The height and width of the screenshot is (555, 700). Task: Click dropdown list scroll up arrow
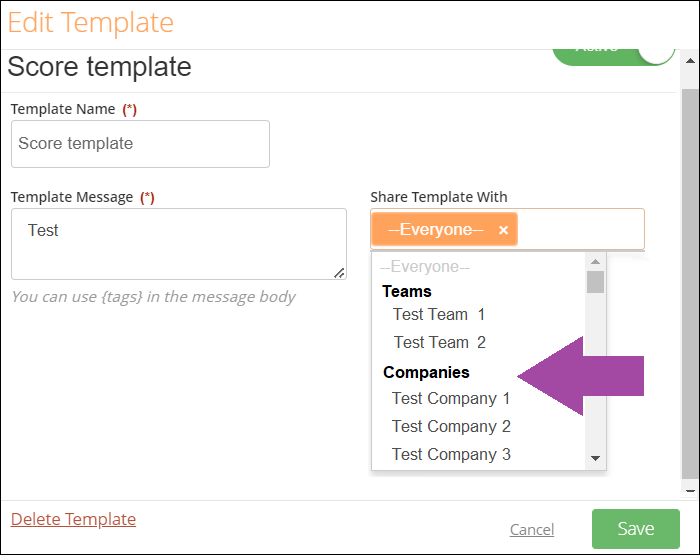(x=595, y=262)
